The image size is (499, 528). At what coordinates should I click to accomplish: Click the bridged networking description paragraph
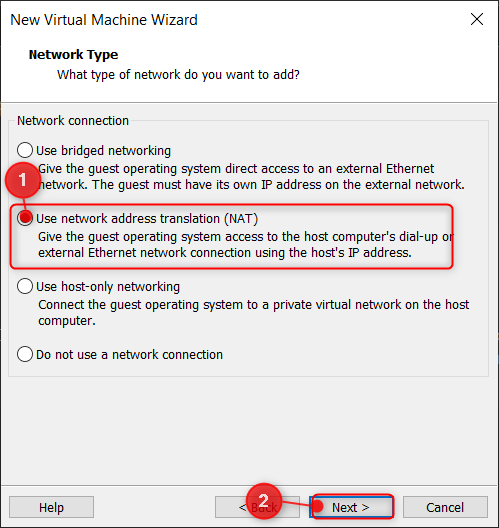point(251,176)
